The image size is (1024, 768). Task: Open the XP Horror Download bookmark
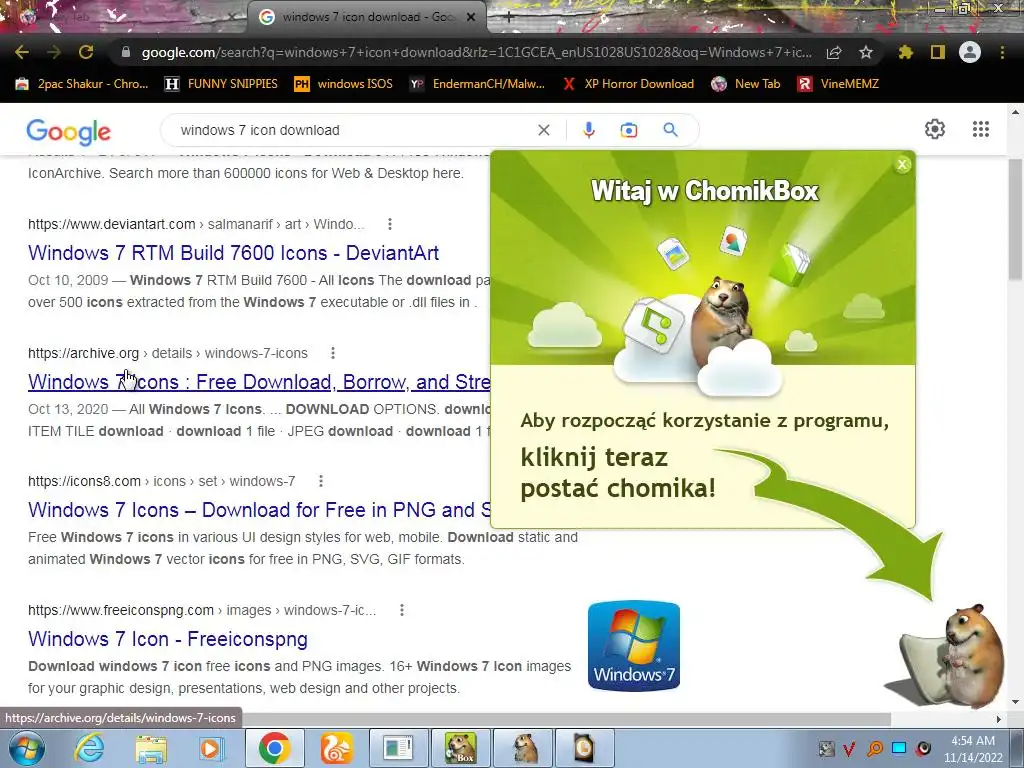tap(628, 84)
